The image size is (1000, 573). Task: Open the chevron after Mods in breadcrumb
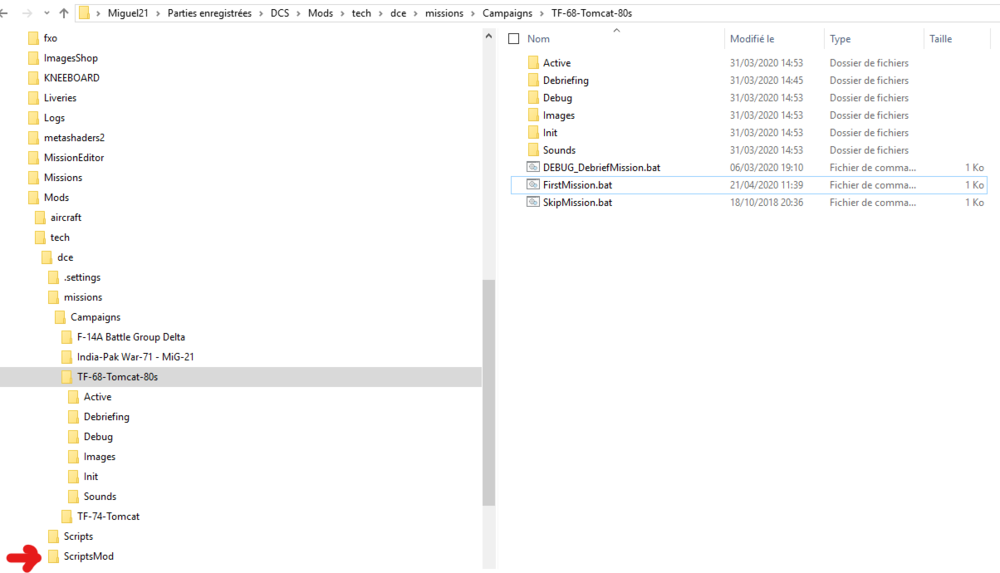click(342, 13)
